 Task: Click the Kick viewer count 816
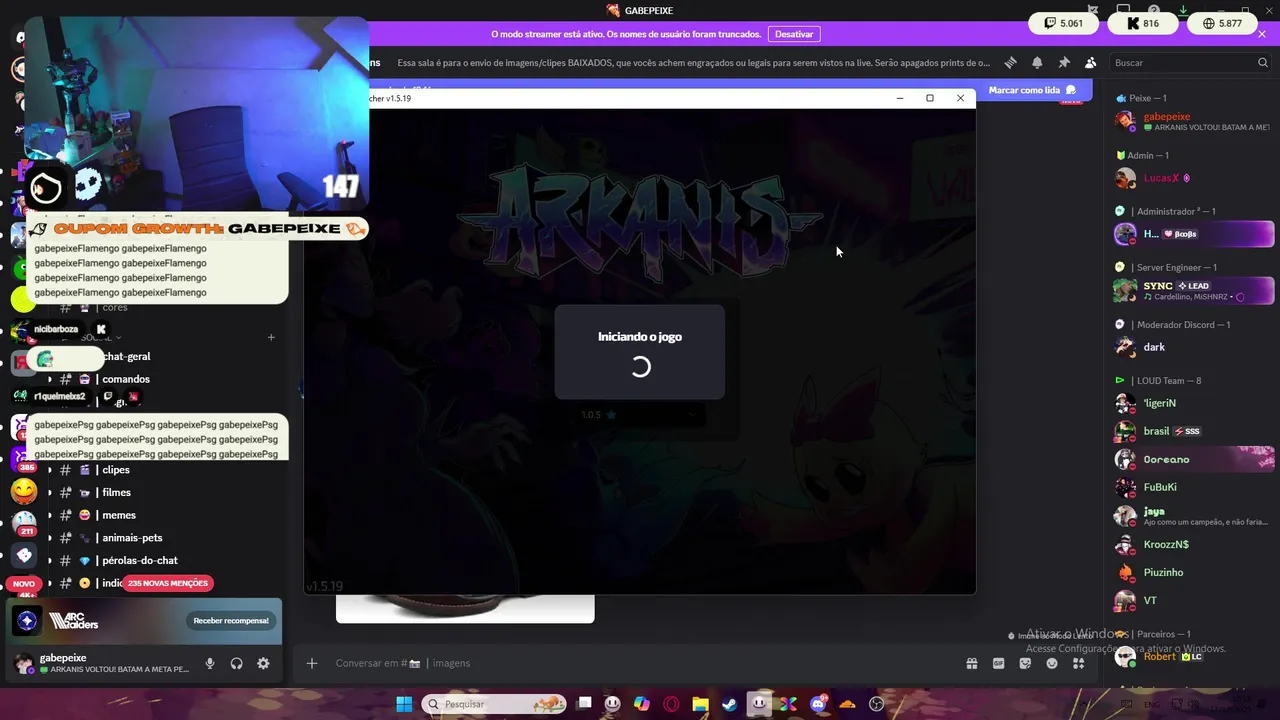click(x=1142, y=23)
